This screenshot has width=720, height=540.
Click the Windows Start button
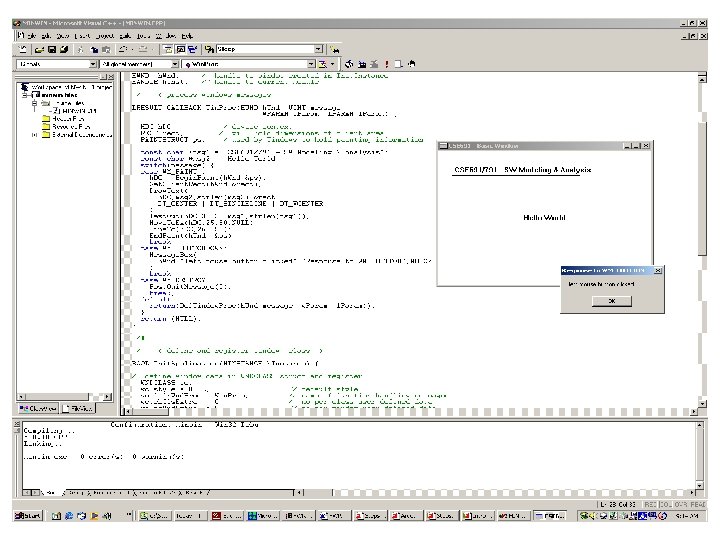click(28, 516)
